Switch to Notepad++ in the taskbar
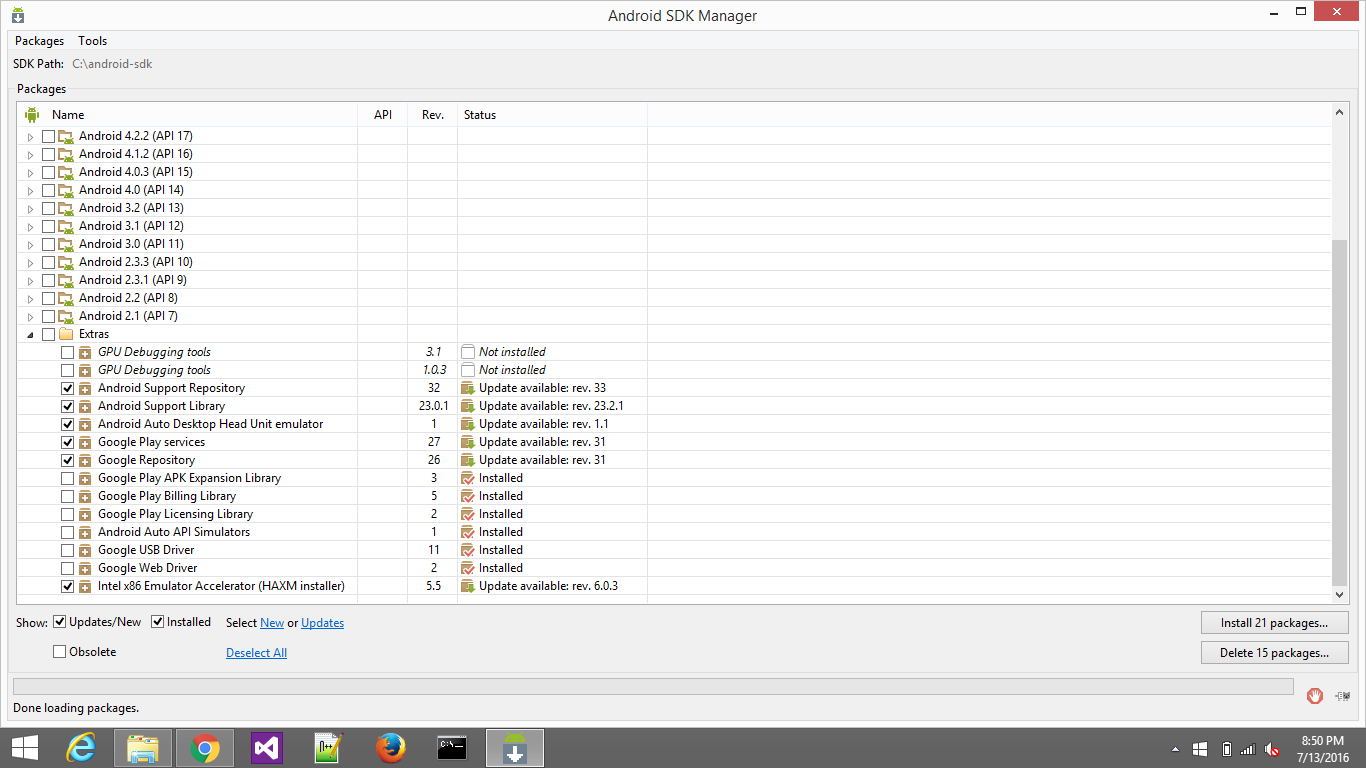 pyautogui.click(x=329, y=748)
